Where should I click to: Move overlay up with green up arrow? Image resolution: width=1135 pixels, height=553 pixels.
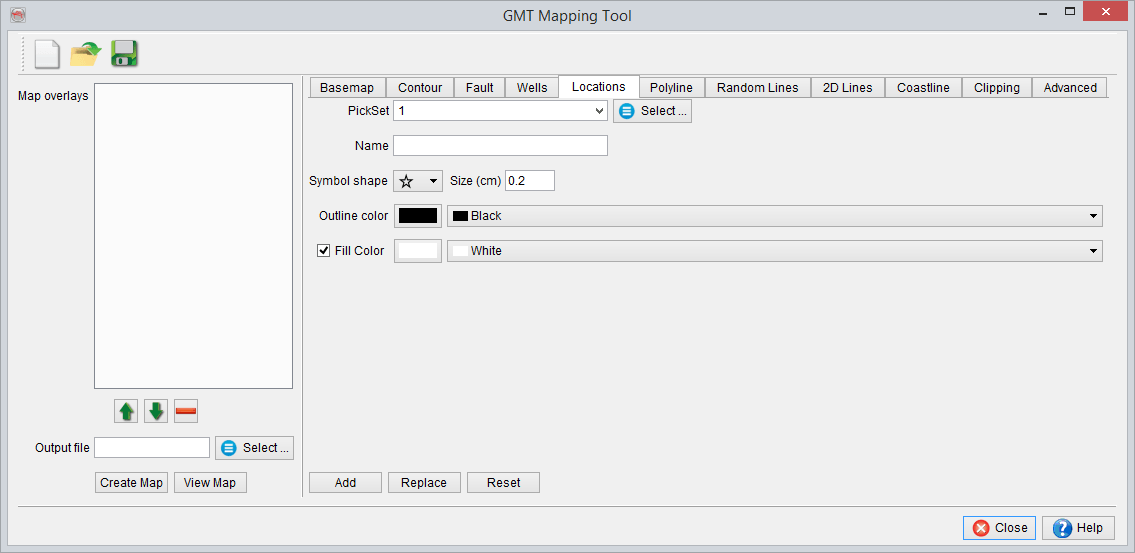(x=127, y=411)
